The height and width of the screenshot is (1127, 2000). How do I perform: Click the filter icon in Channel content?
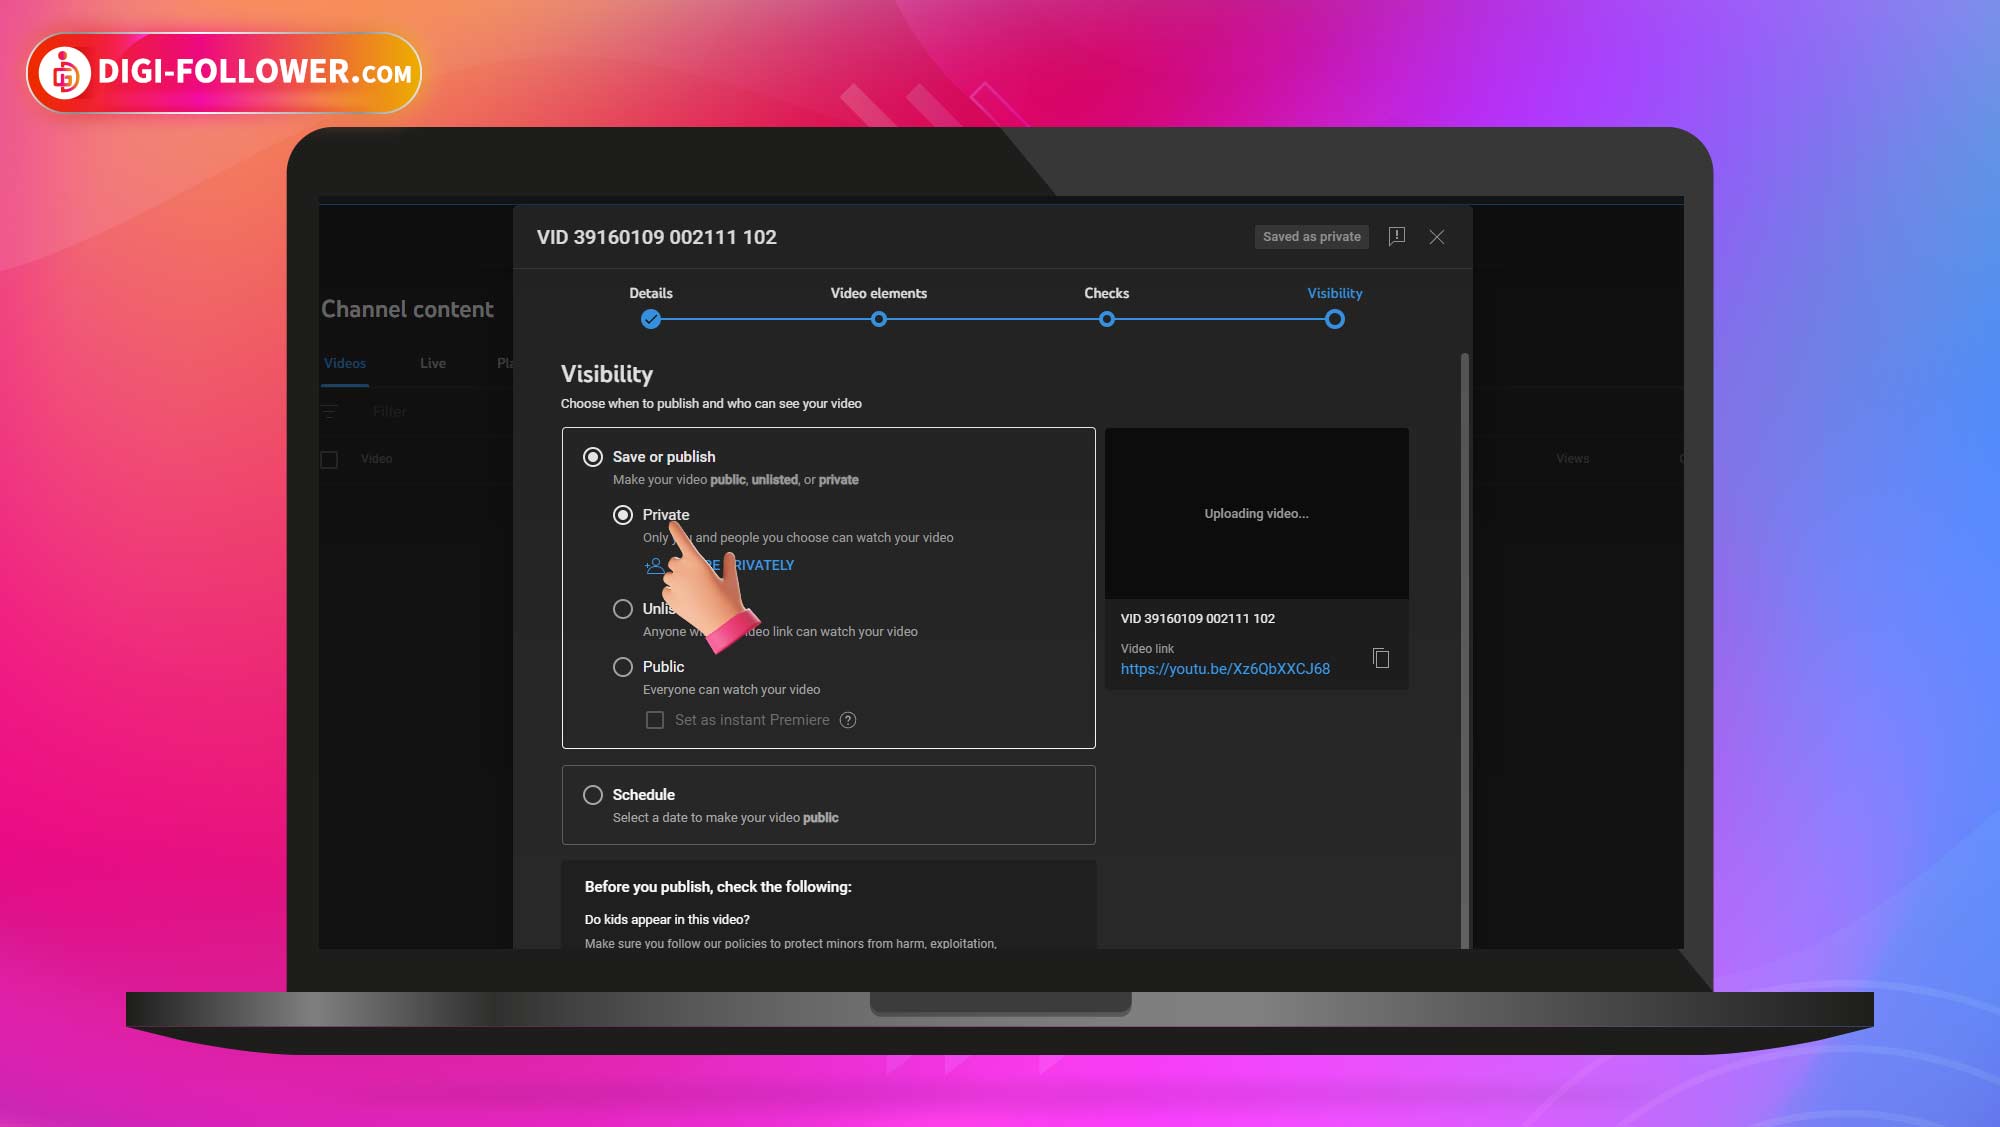click(x=329, y=412)
